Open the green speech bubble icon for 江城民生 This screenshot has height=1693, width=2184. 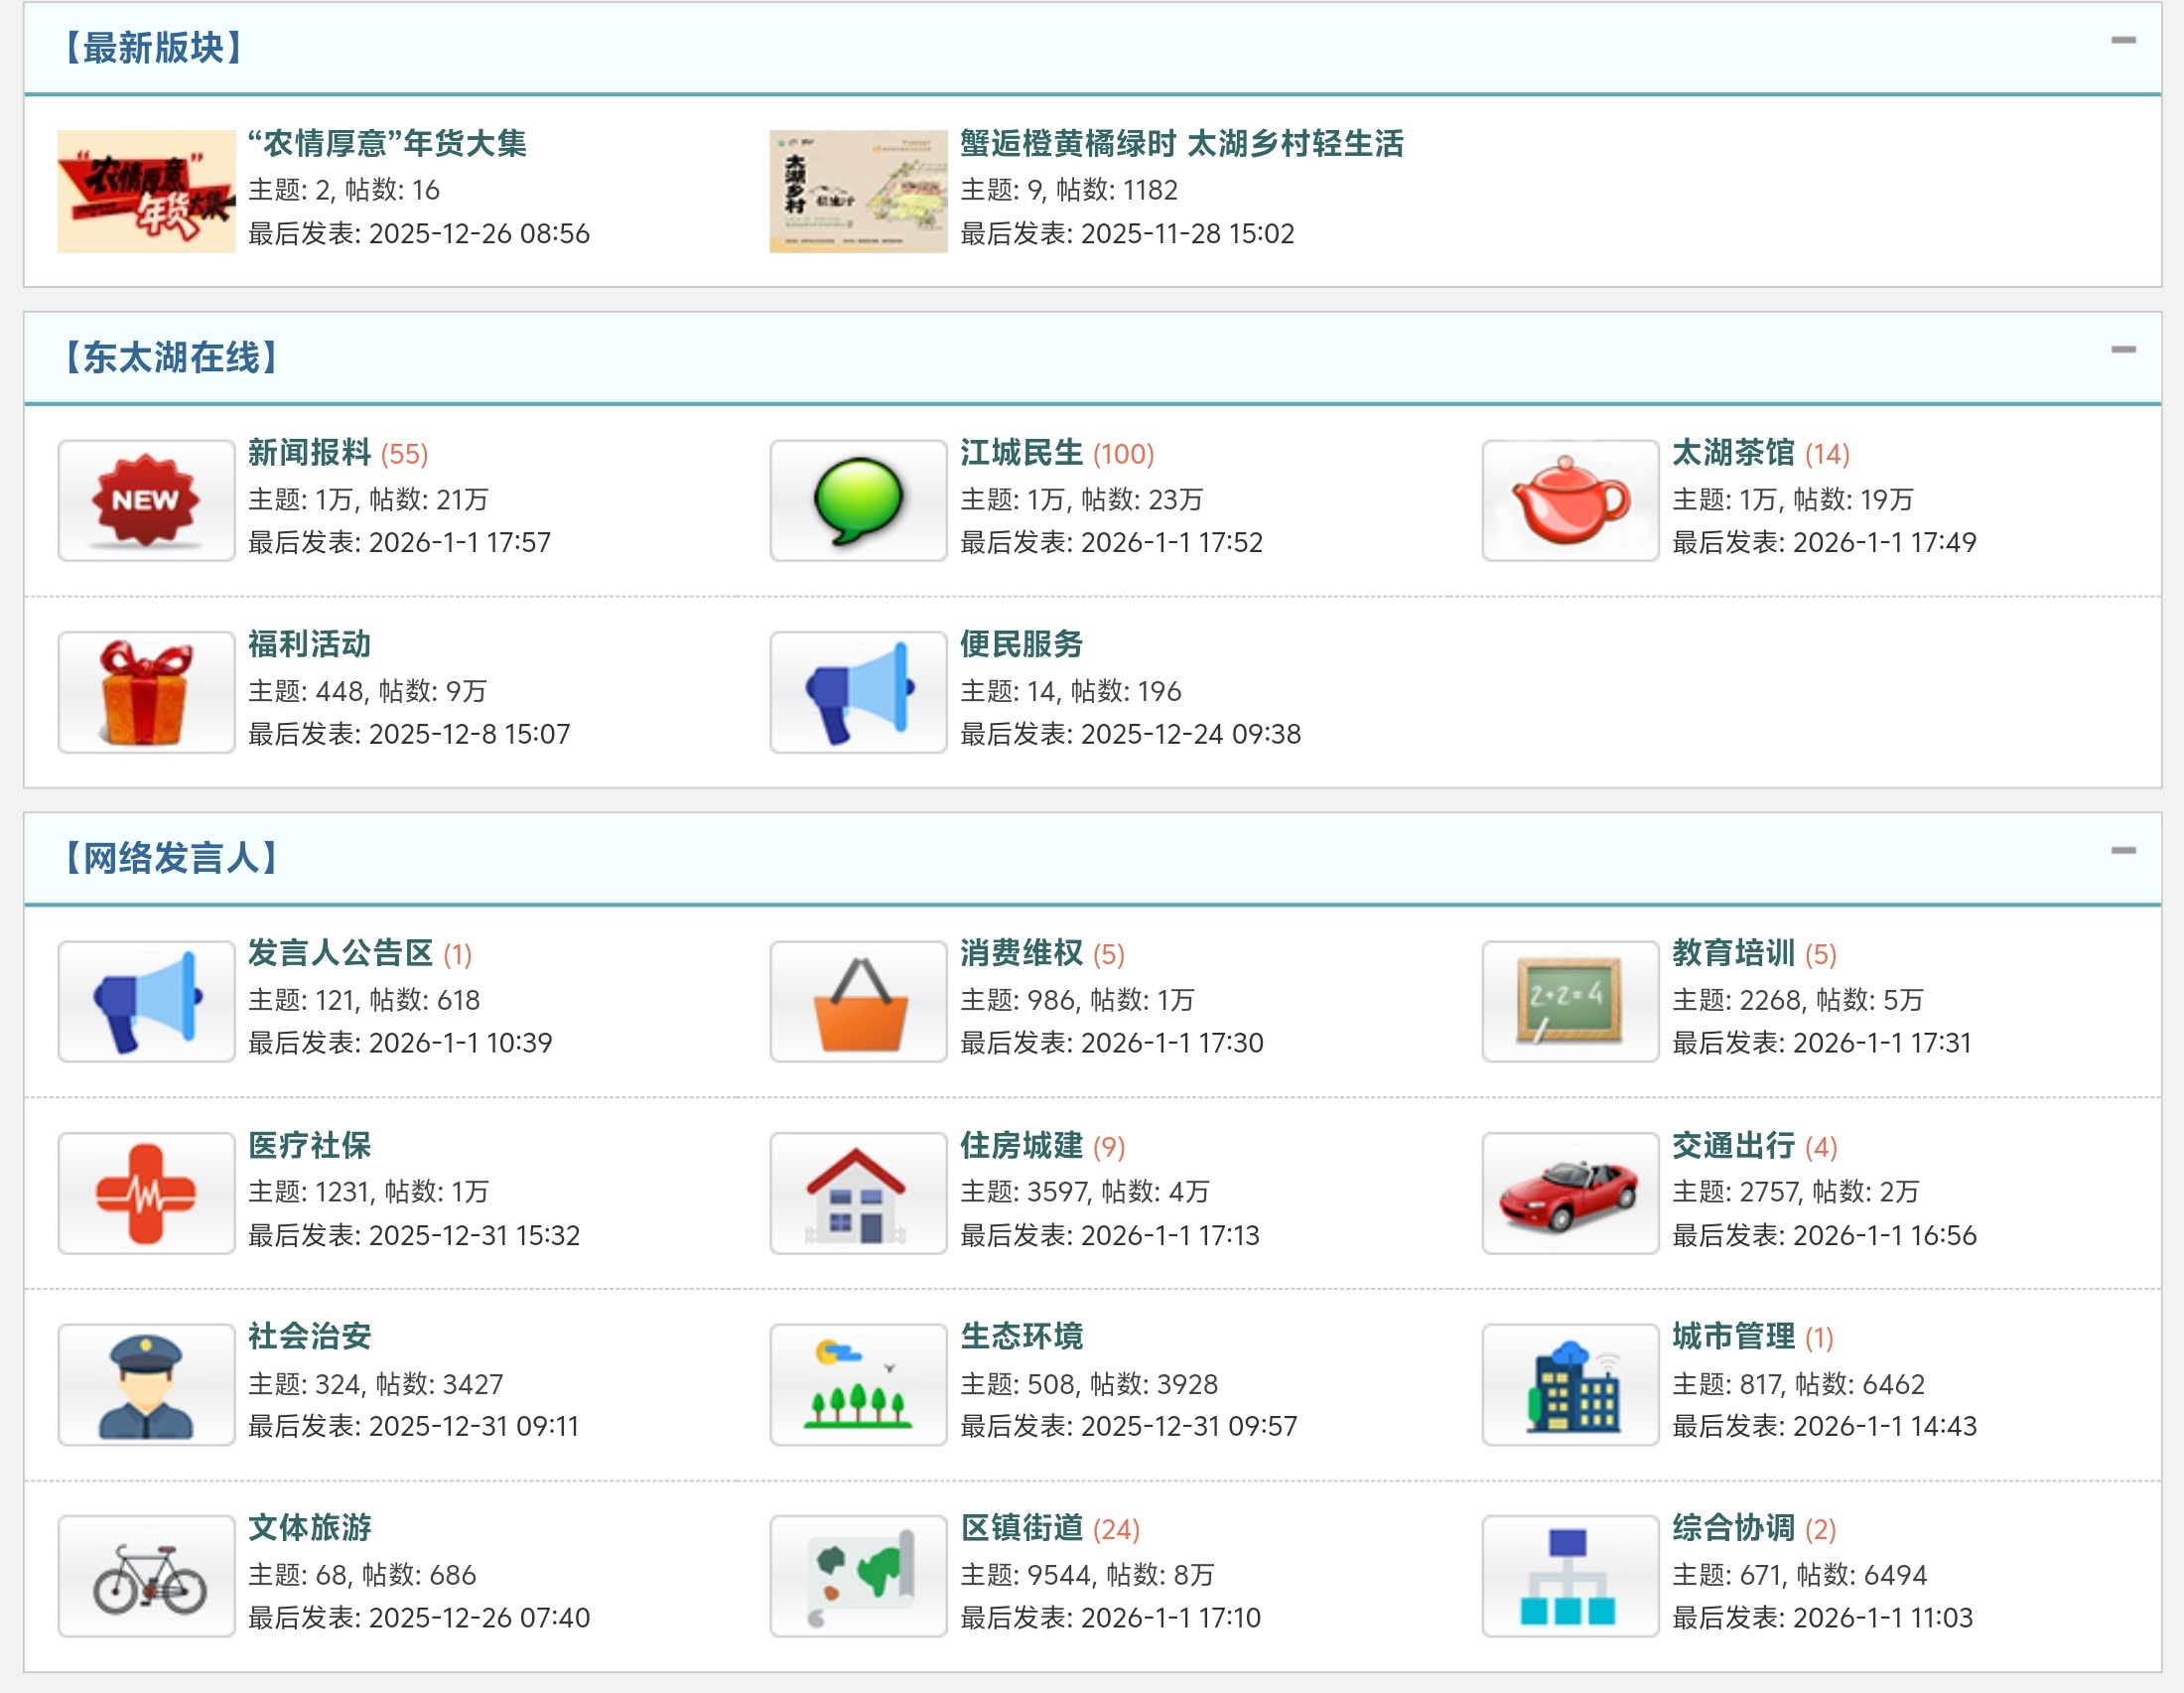[x=858, y=500]
